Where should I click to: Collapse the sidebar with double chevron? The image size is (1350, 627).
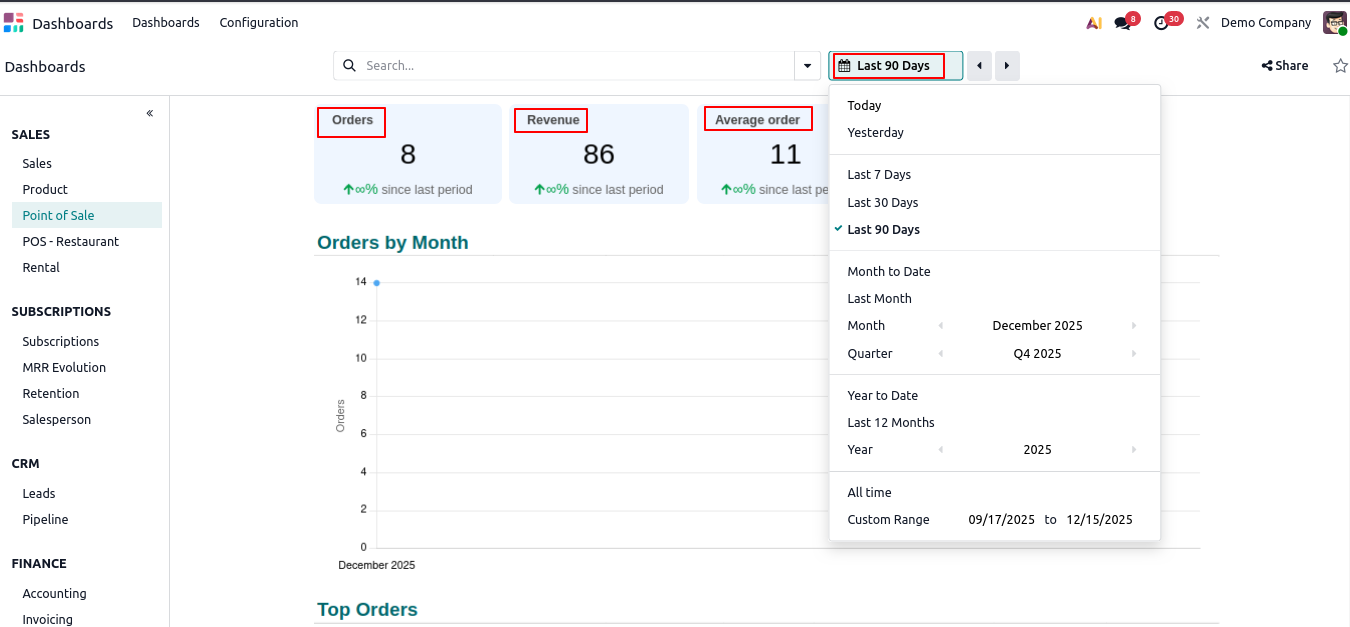point(150,113)
